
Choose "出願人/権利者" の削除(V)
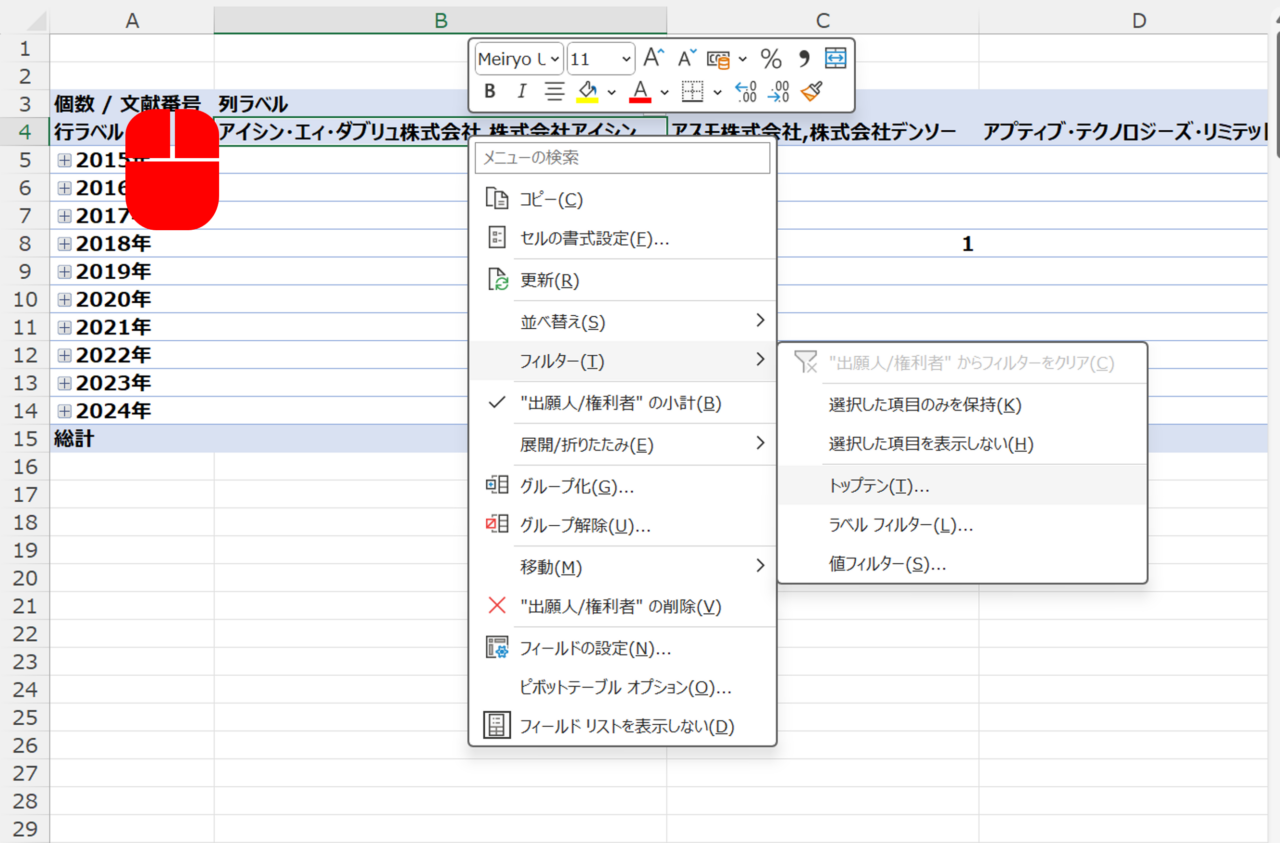(622, 606)
